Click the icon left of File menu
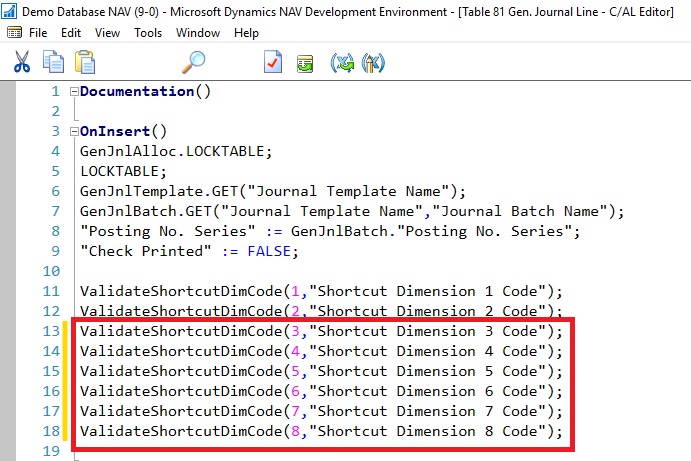Screen dimensions: 691x461 pos(14,33)
